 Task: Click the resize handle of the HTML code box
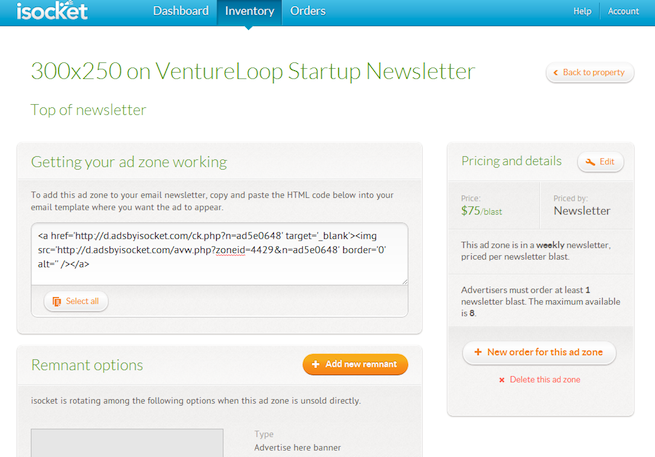click(x=405, y=282)
